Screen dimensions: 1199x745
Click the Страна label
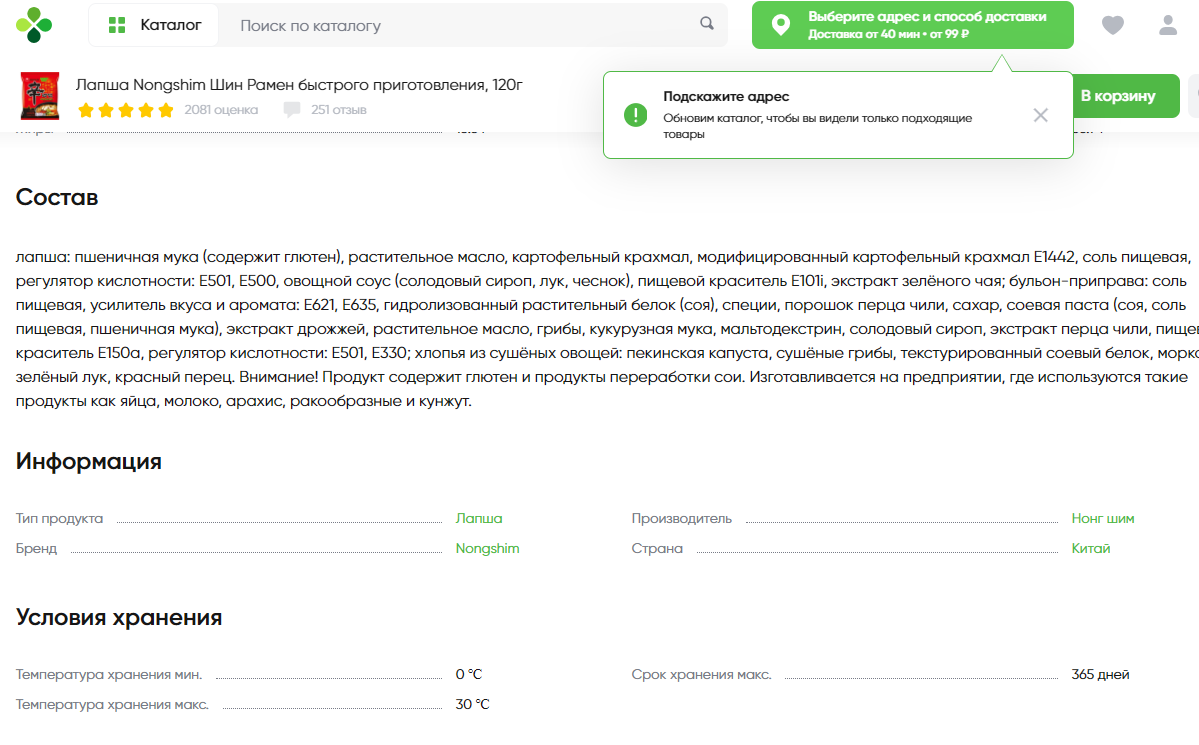point(657,548)
